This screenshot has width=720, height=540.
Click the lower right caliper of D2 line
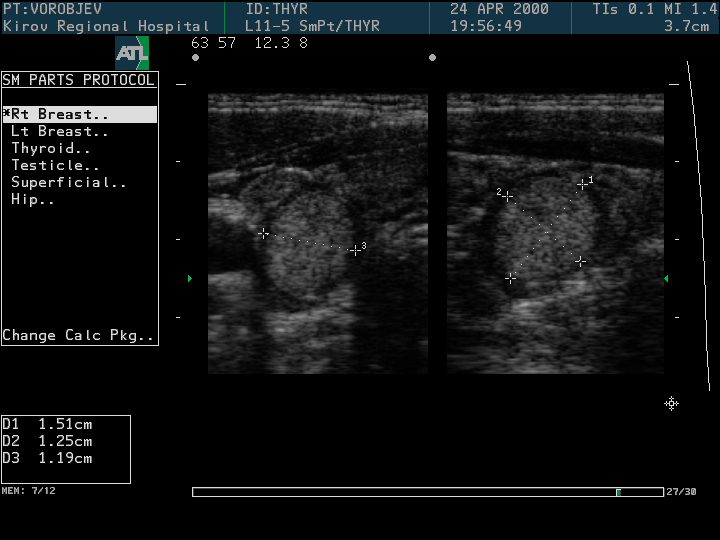[x=580, y=262]
